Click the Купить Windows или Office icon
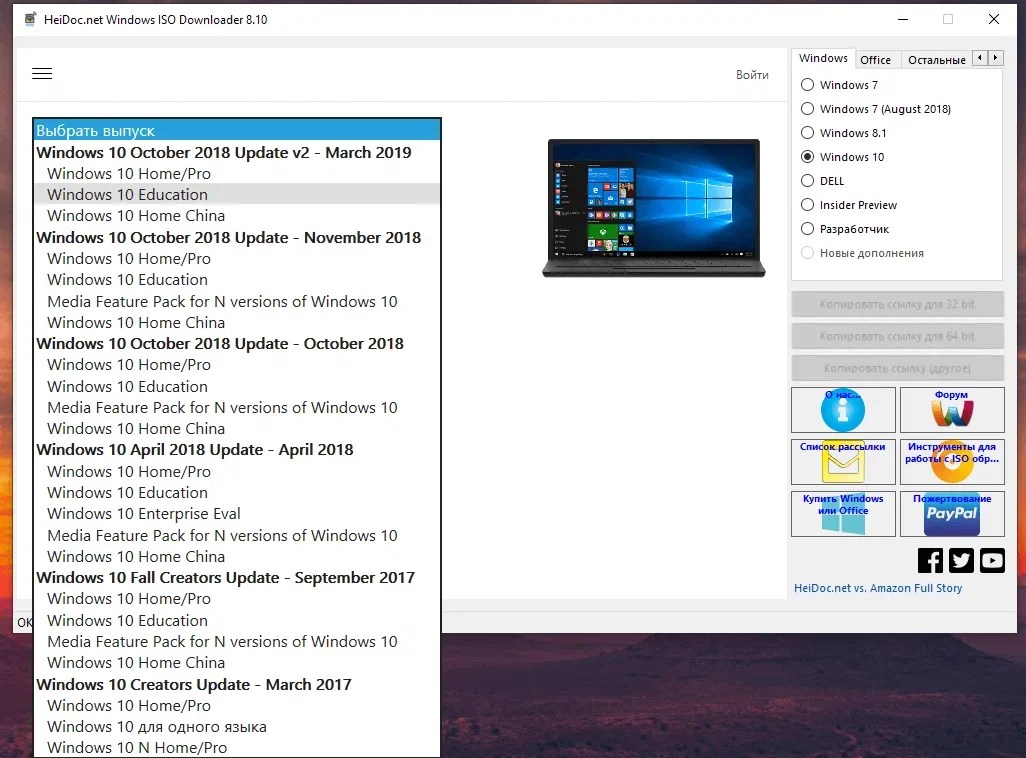The image size is (1026, 758). 843,513
